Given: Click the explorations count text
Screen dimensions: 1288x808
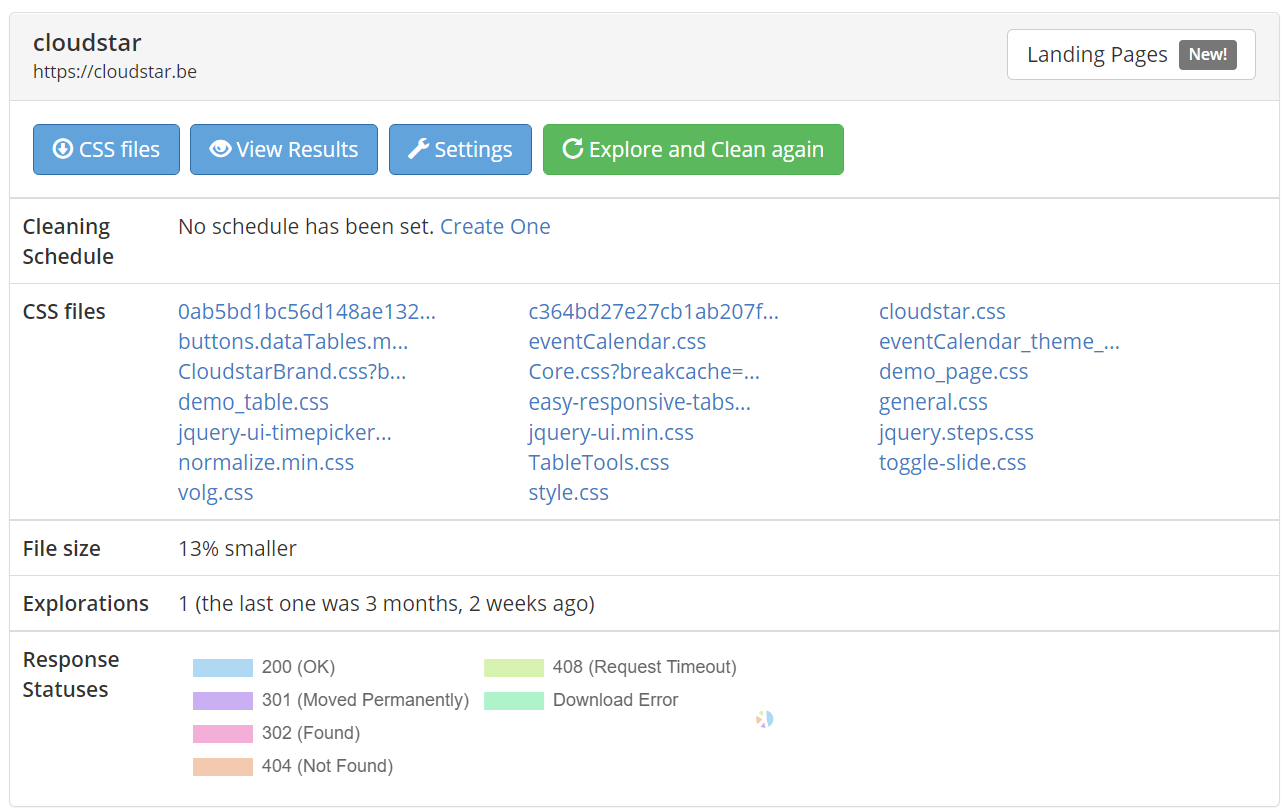Looking at the screenshot, I should (386, 604).
